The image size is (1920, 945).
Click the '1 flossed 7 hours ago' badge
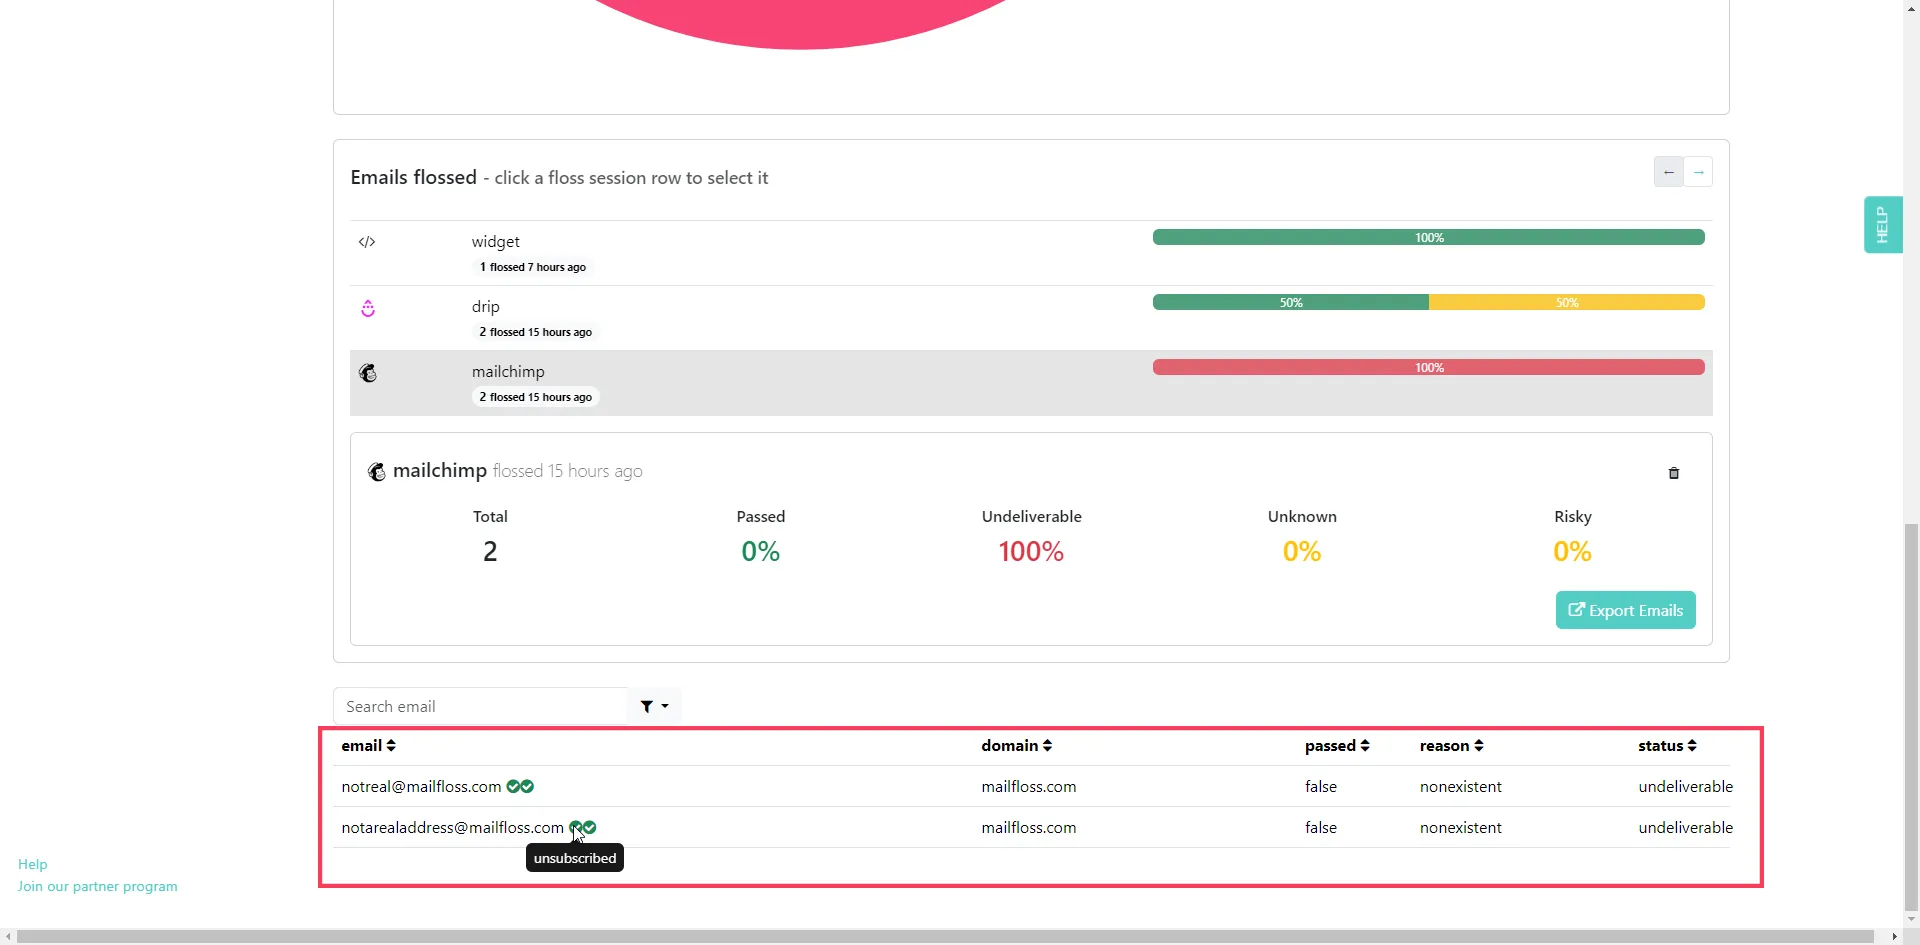[533, 267]
